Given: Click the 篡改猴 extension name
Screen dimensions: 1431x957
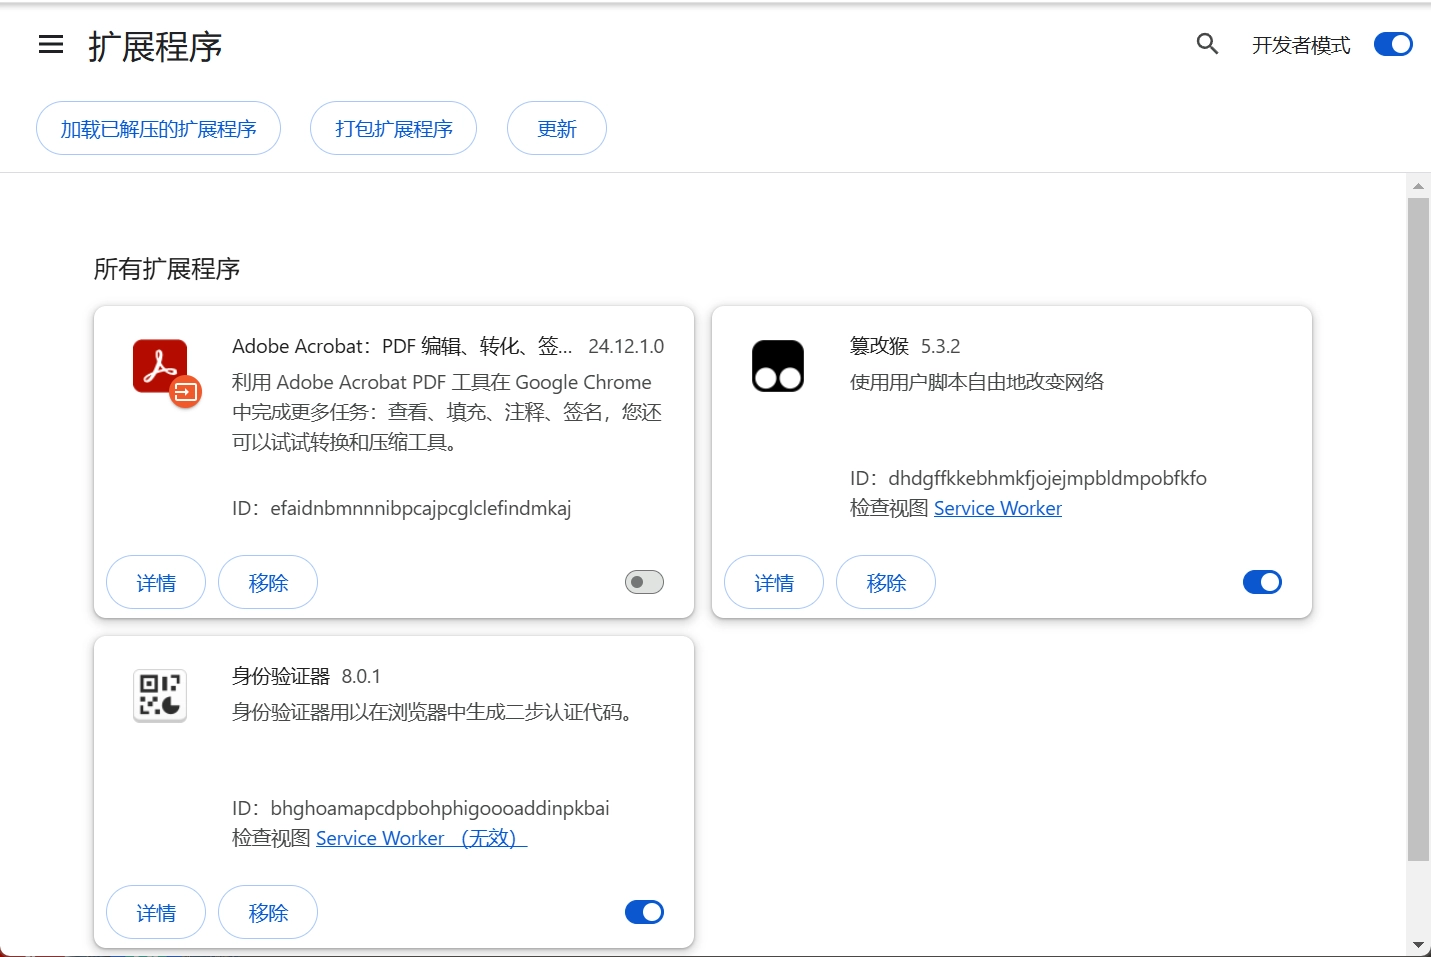Looking at the screenshot, I should coord(879,346).
